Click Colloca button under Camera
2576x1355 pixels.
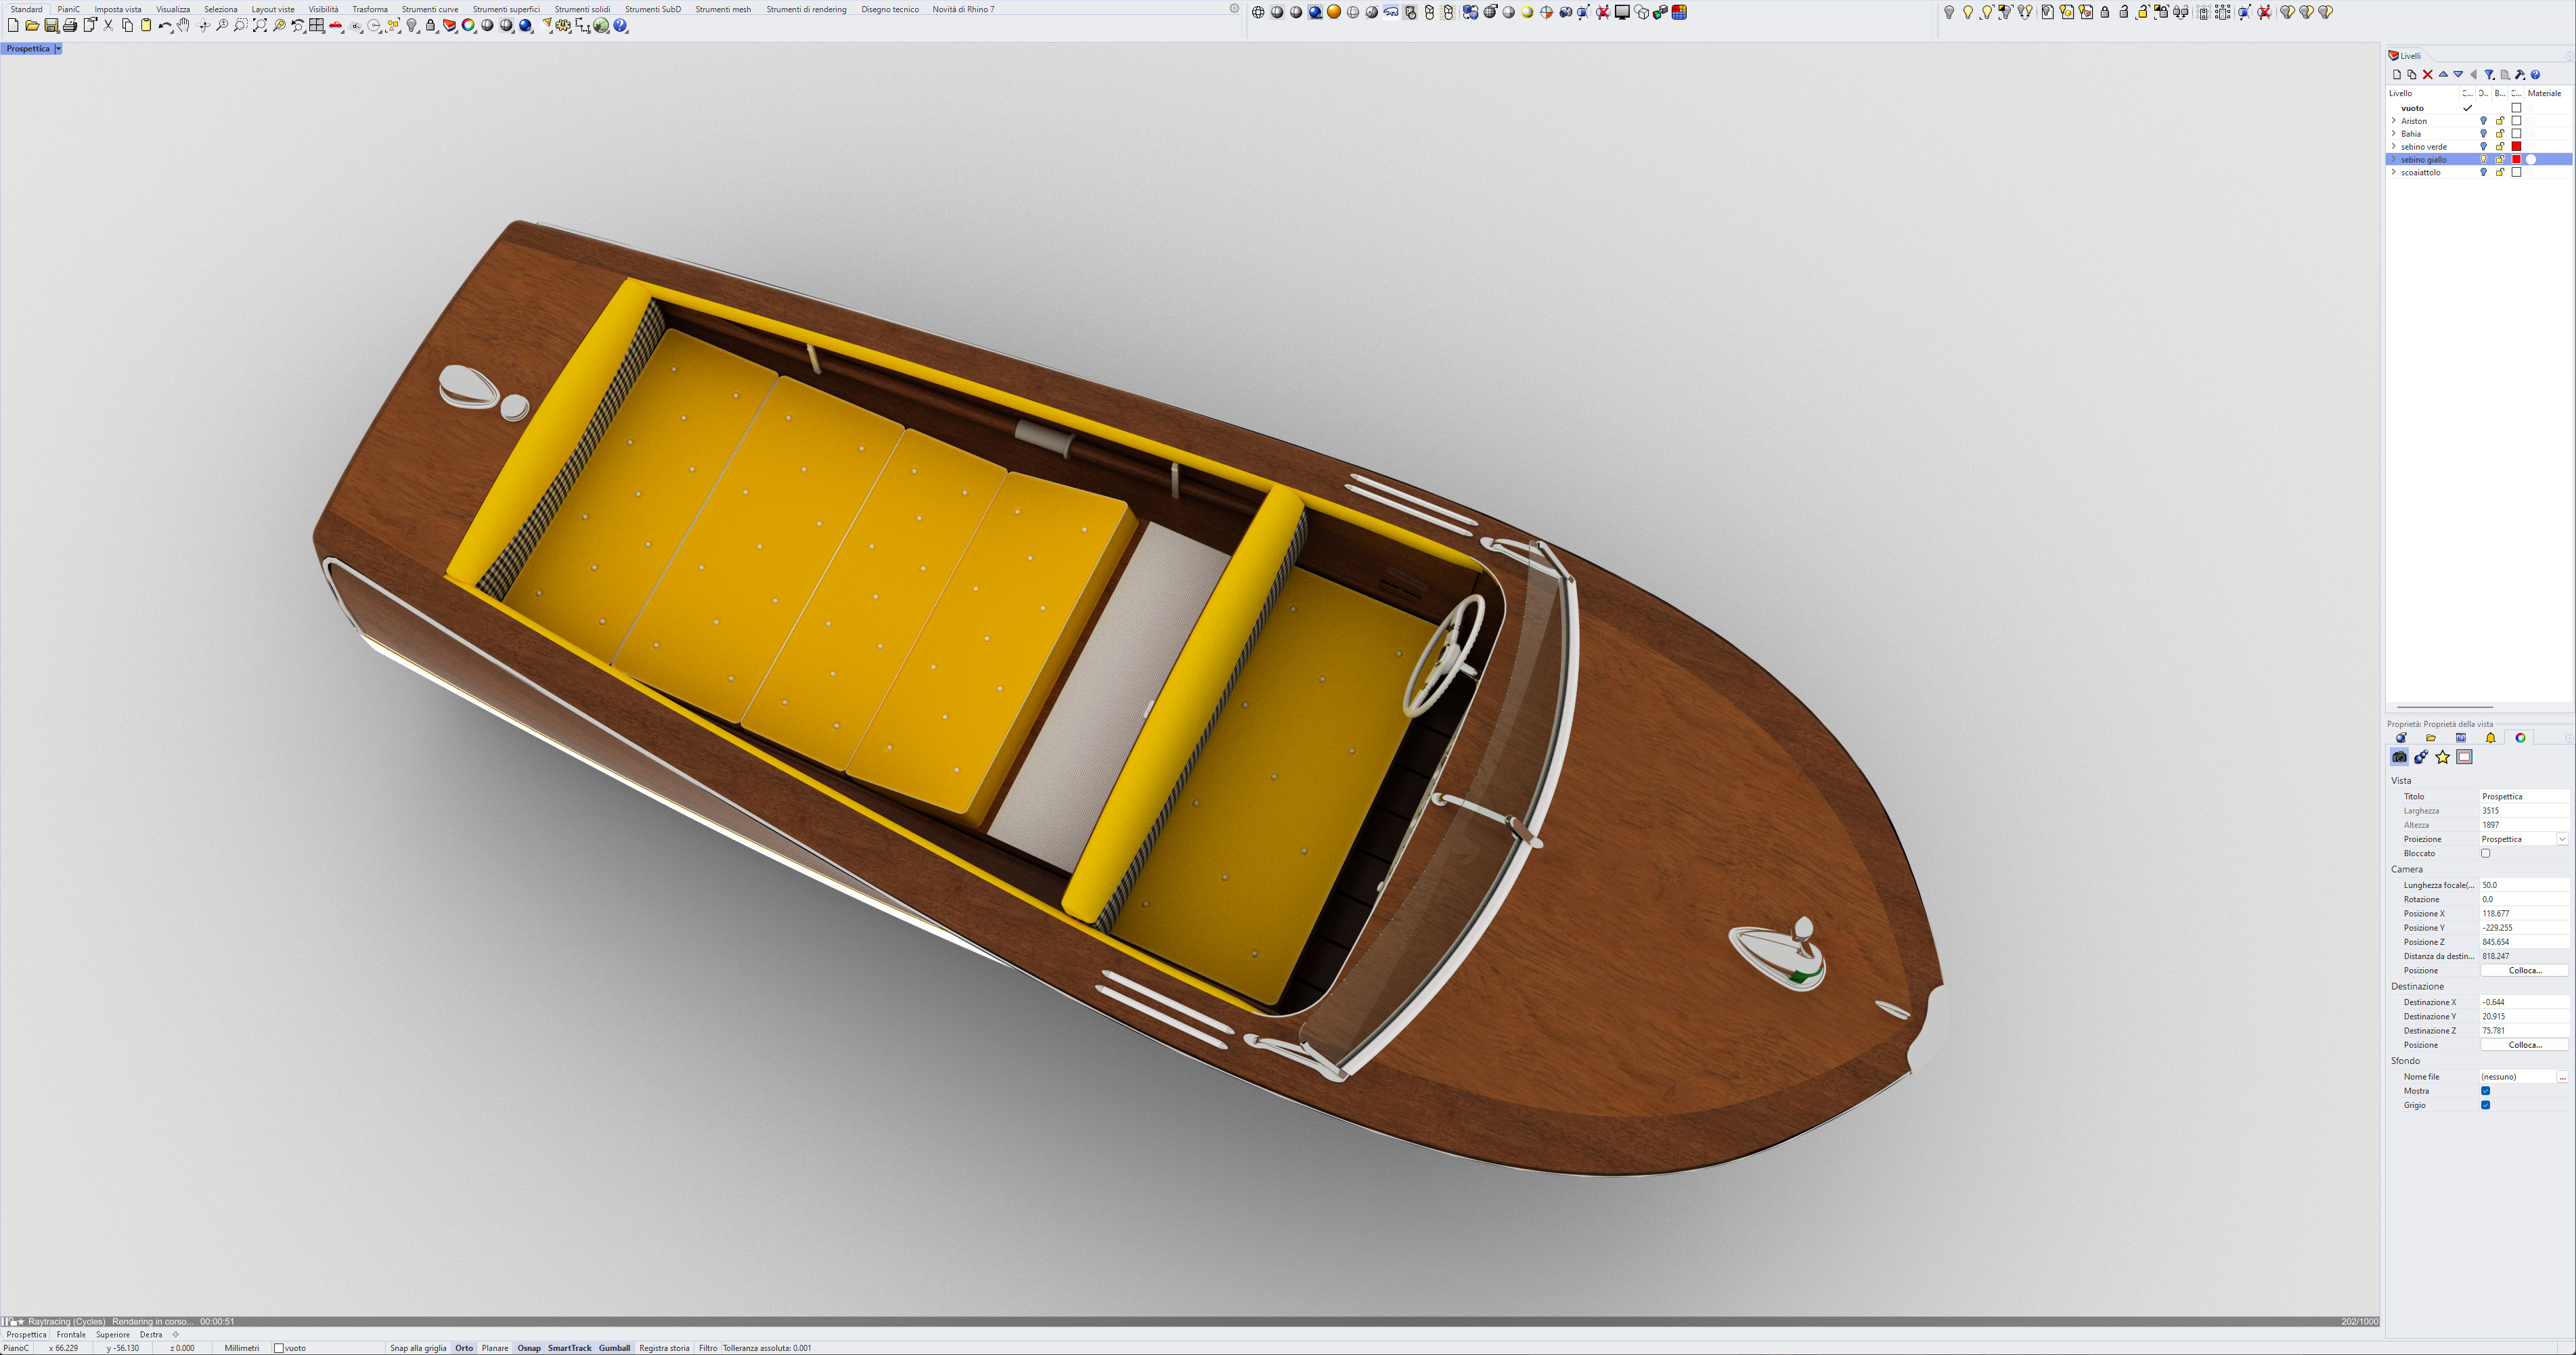2524,970
